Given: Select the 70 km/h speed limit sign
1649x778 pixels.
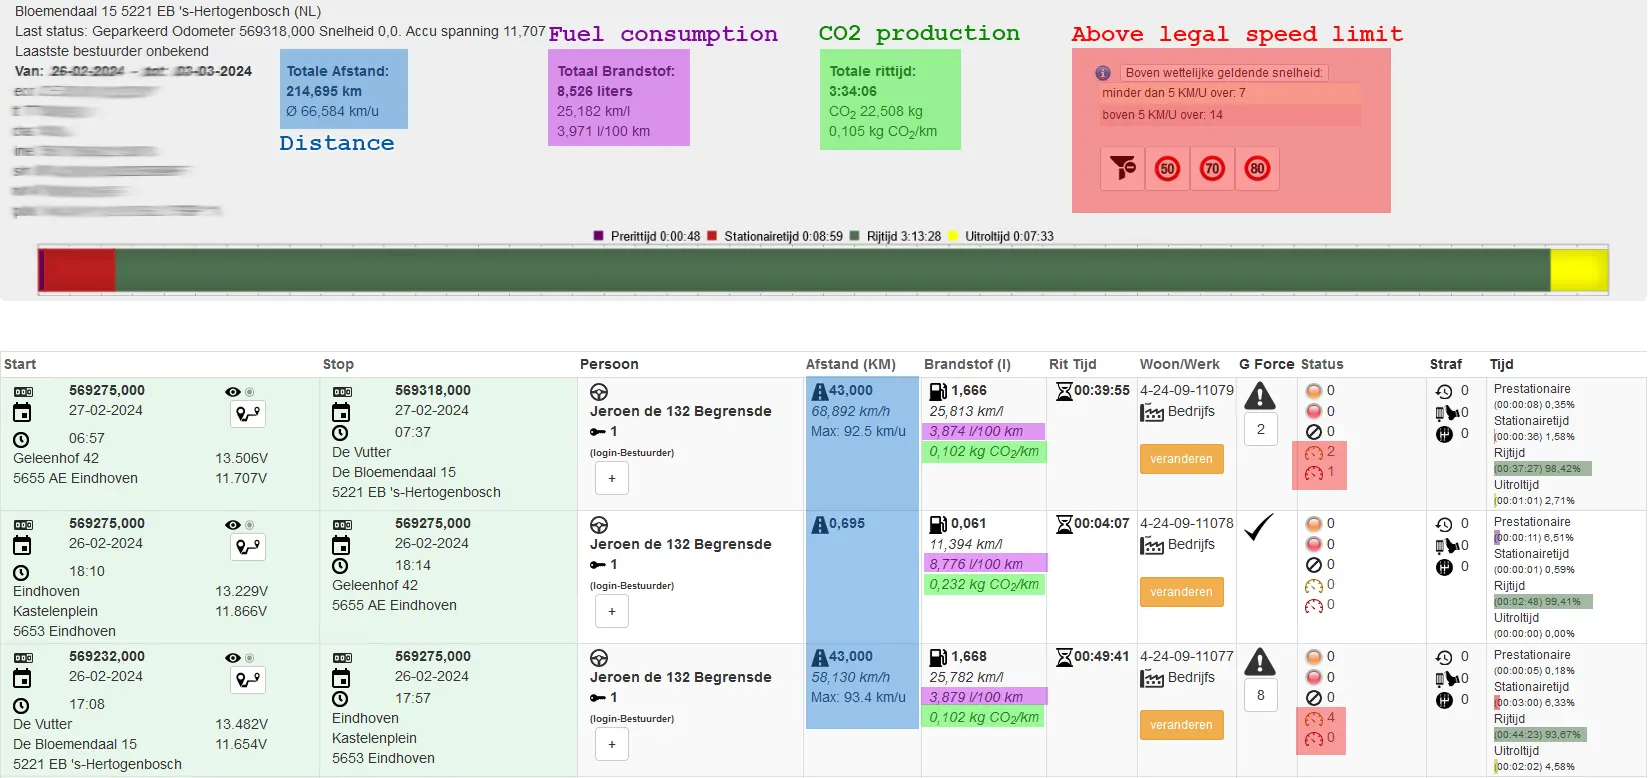Looking at the screenshot, I should (1212, 168).
